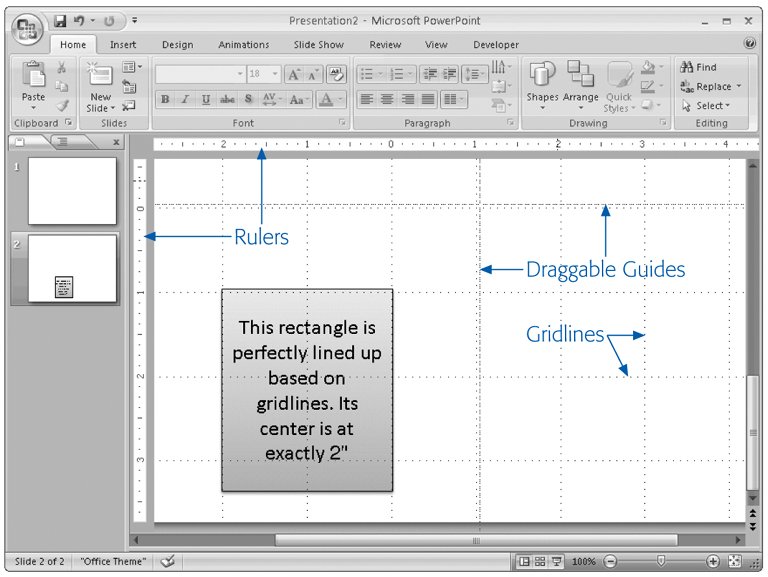Expand the Select dropdown in Editing

coord(728,105)
